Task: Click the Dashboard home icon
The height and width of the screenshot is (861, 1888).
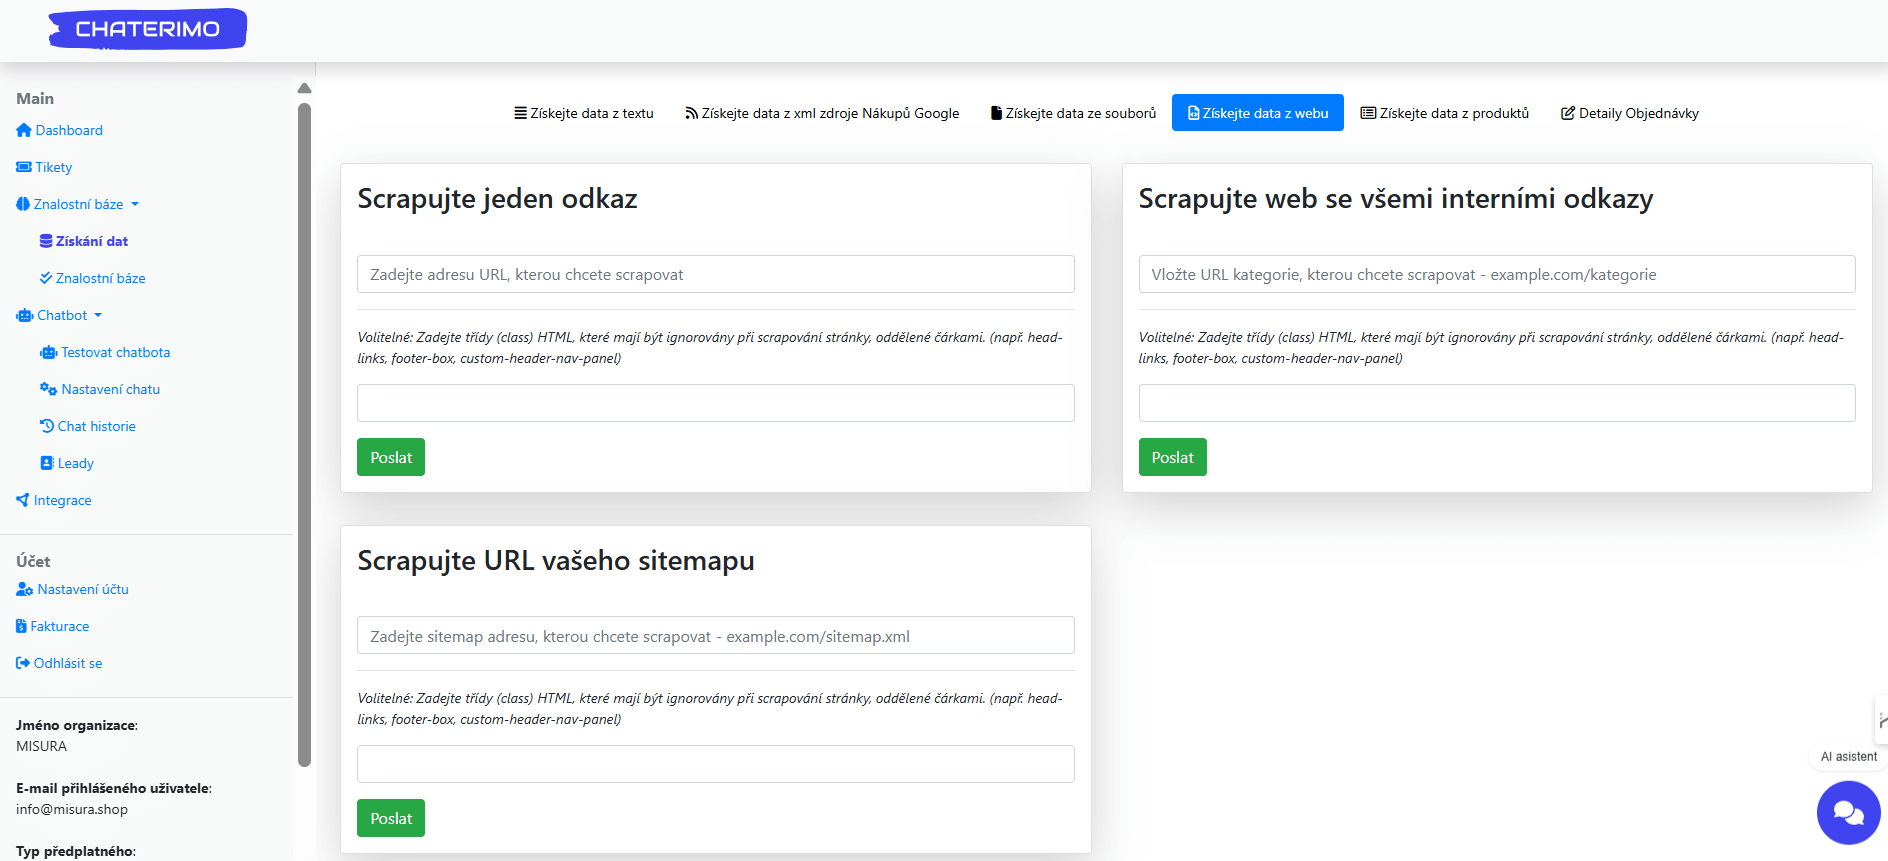Action: 24,130
